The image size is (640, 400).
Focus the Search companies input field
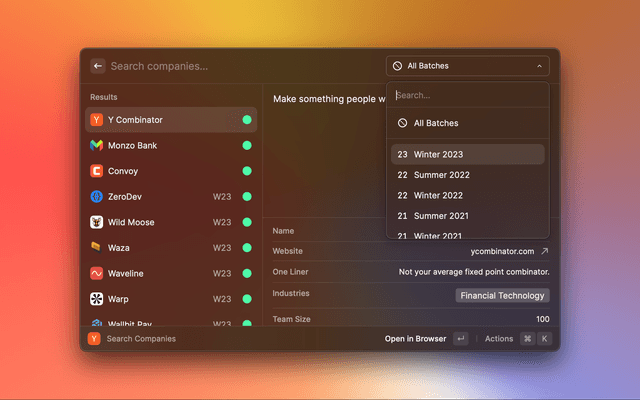tap(240, 66)
